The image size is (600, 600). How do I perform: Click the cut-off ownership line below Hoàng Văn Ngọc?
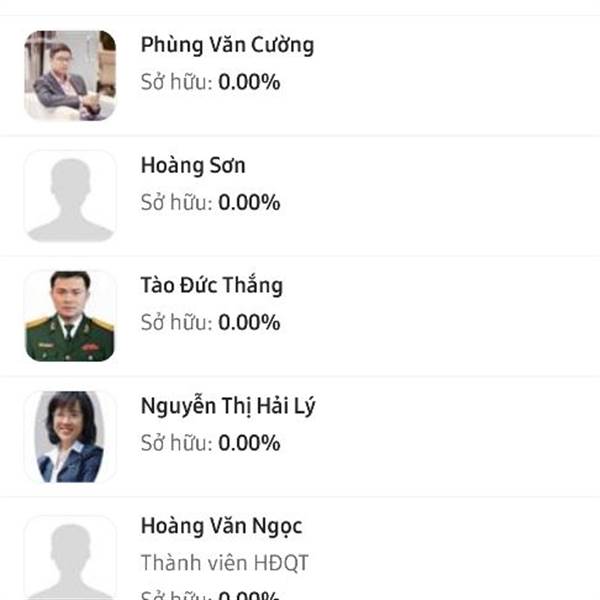tap(210, 595)
